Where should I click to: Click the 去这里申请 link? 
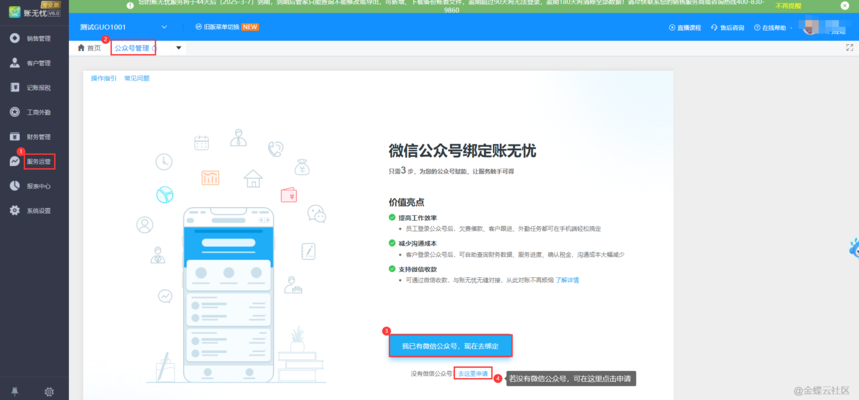pos(473,373)
